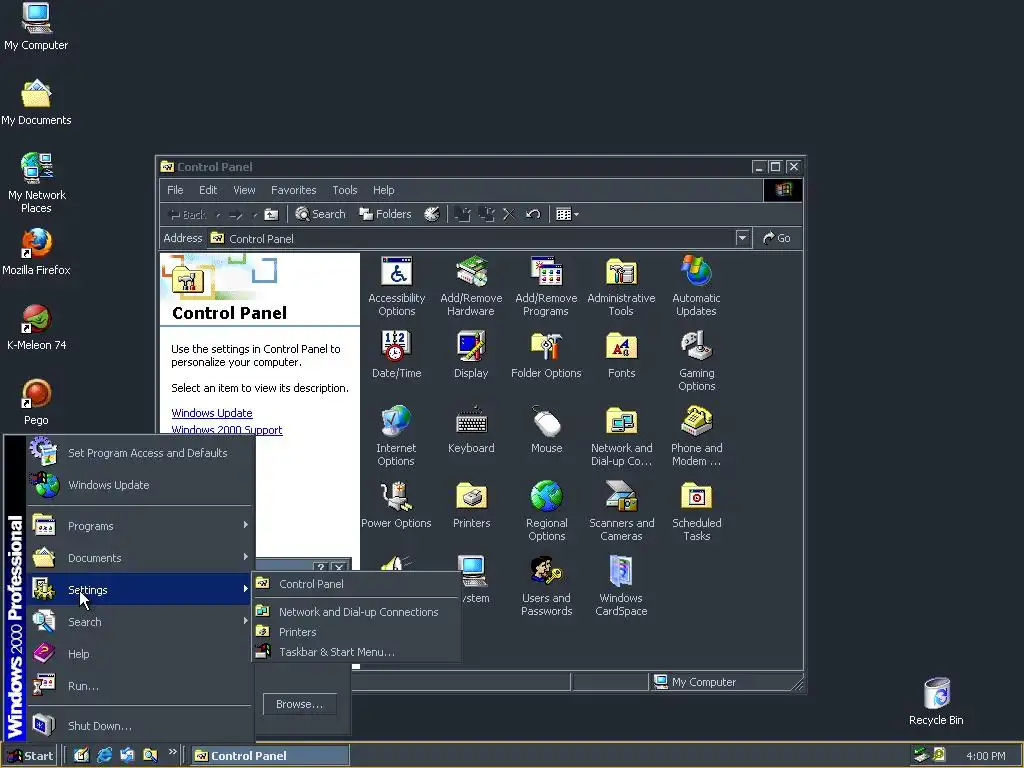1024x768 pixels.
Task: Follow the Windows 2000 Support link
Action: tap(227, 430)
